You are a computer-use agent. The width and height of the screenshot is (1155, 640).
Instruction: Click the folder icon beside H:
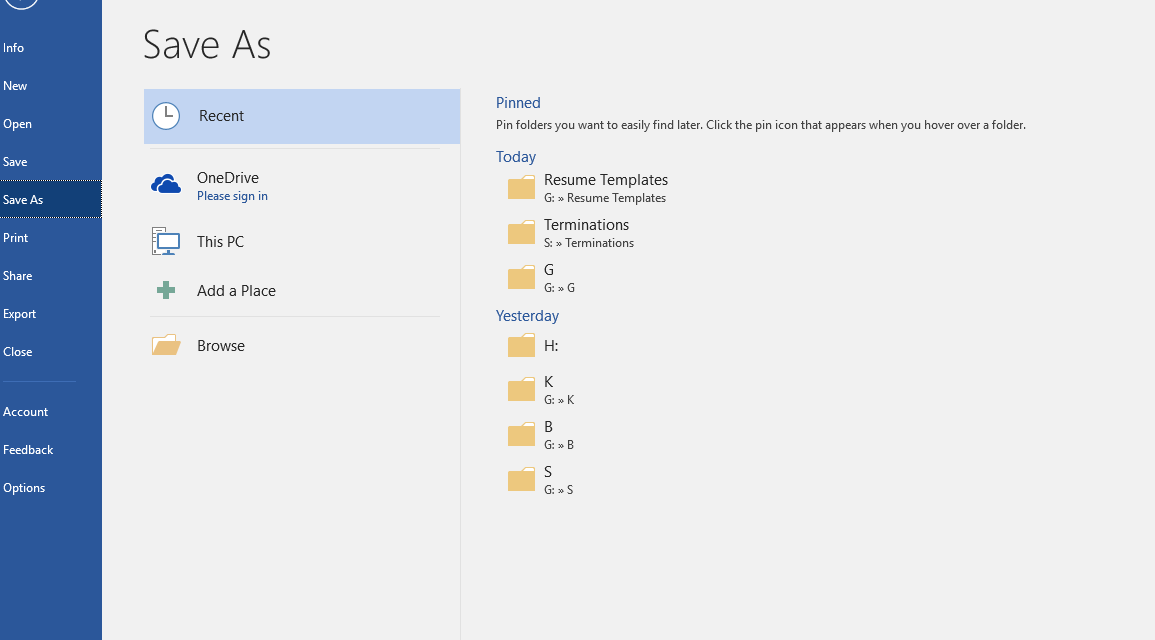tap(522, 345)
